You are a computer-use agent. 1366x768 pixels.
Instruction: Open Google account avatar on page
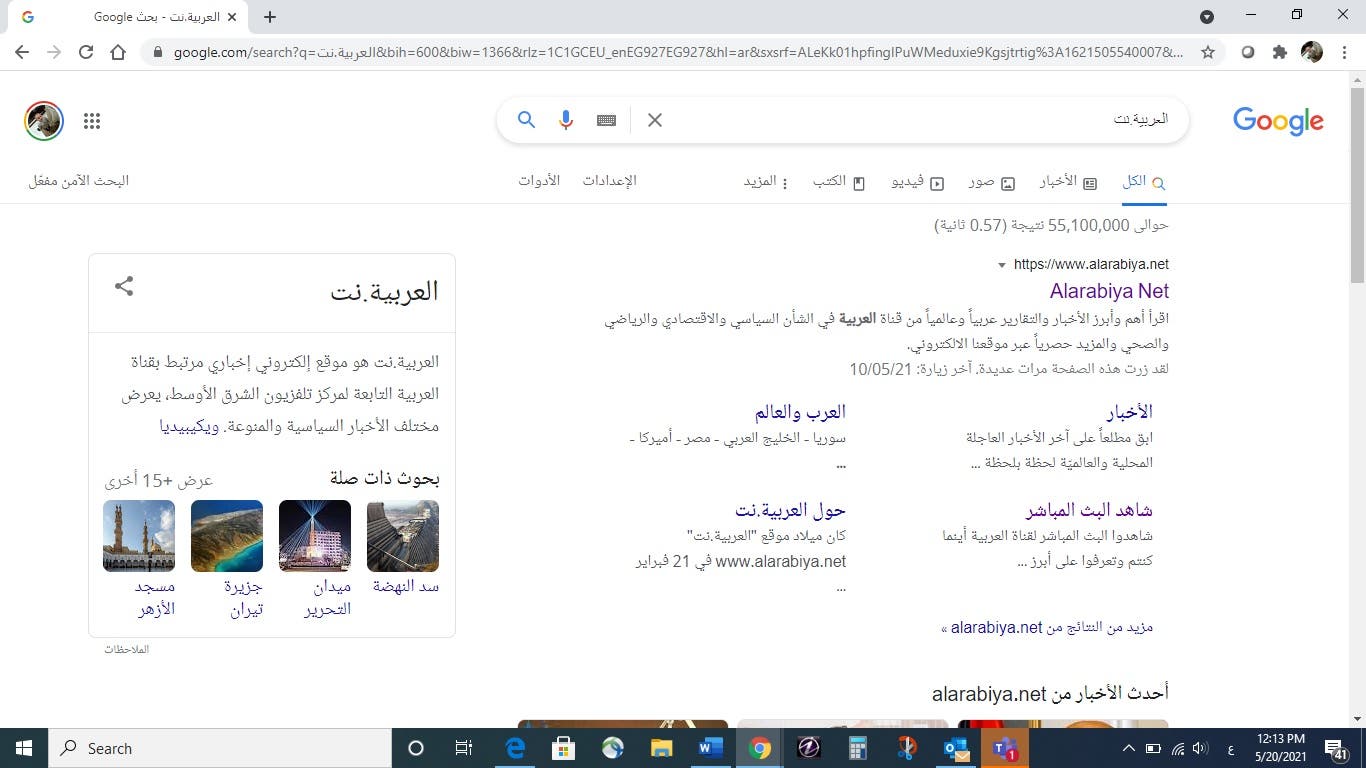44,121
